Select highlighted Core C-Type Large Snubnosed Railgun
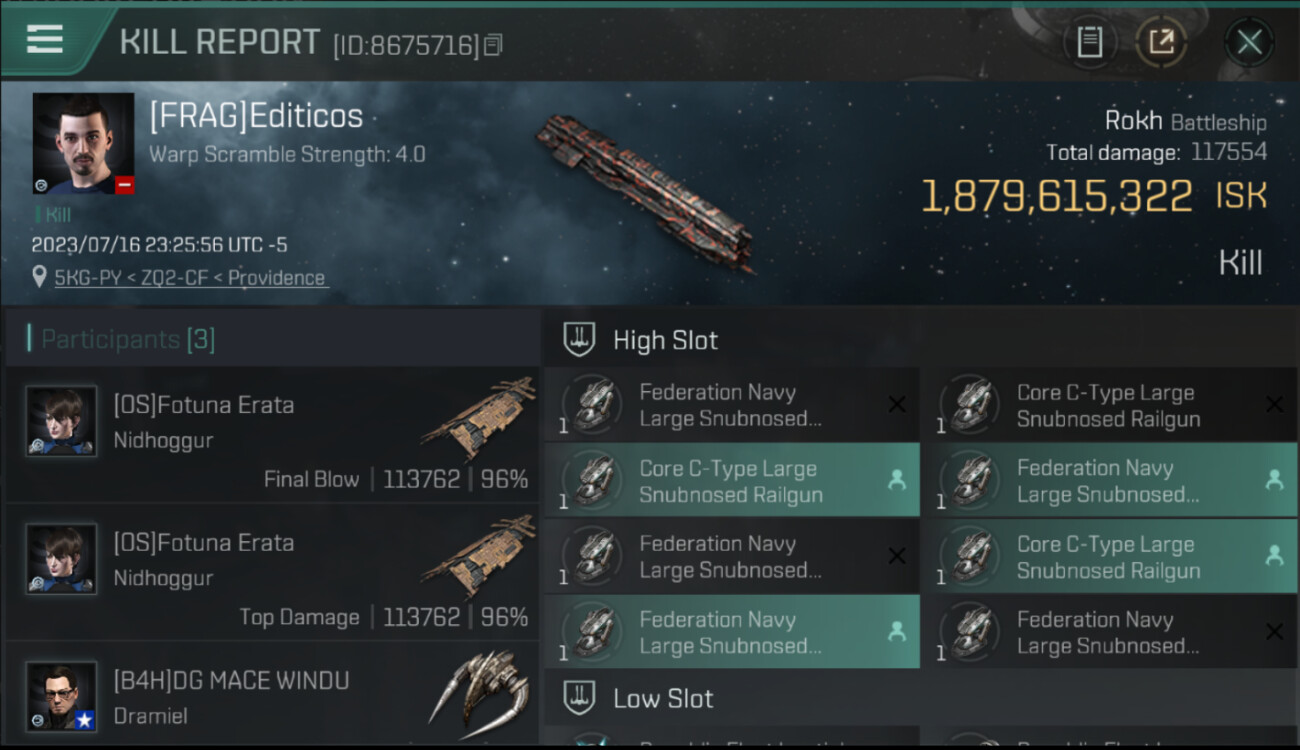This screenshot has height=750, width=1300. [731, 481]
